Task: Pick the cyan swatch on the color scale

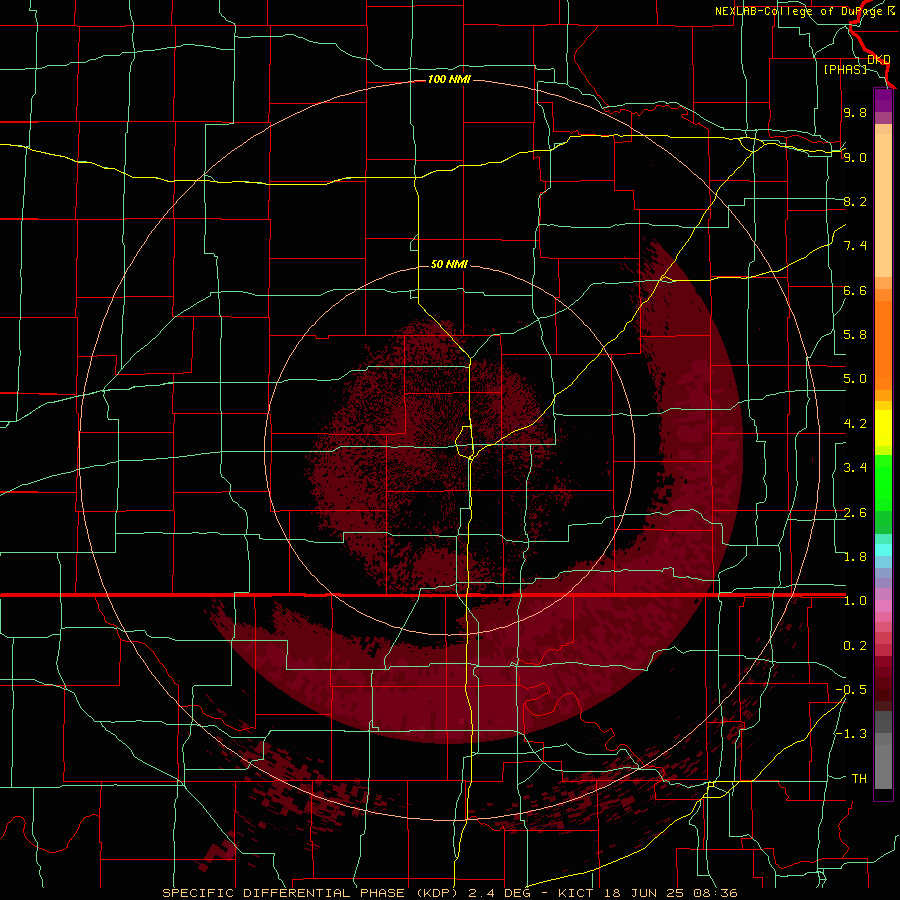Action: pyautogui.click(x=883, y=550)
